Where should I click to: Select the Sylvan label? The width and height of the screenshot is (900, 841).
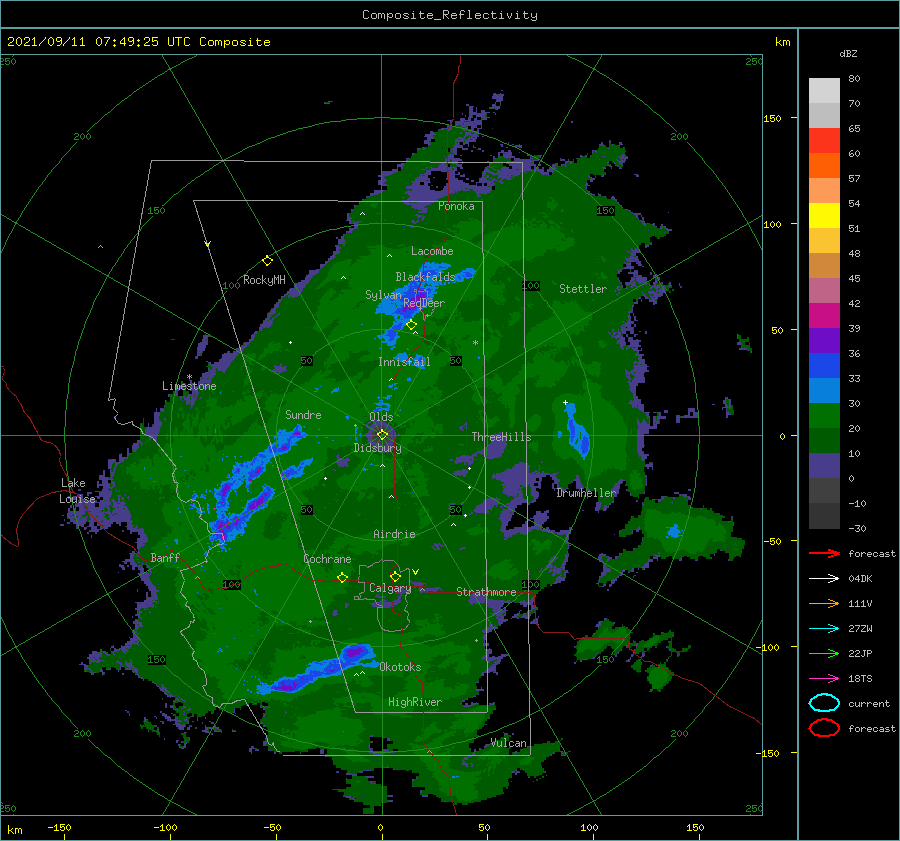tap(383, 295)
